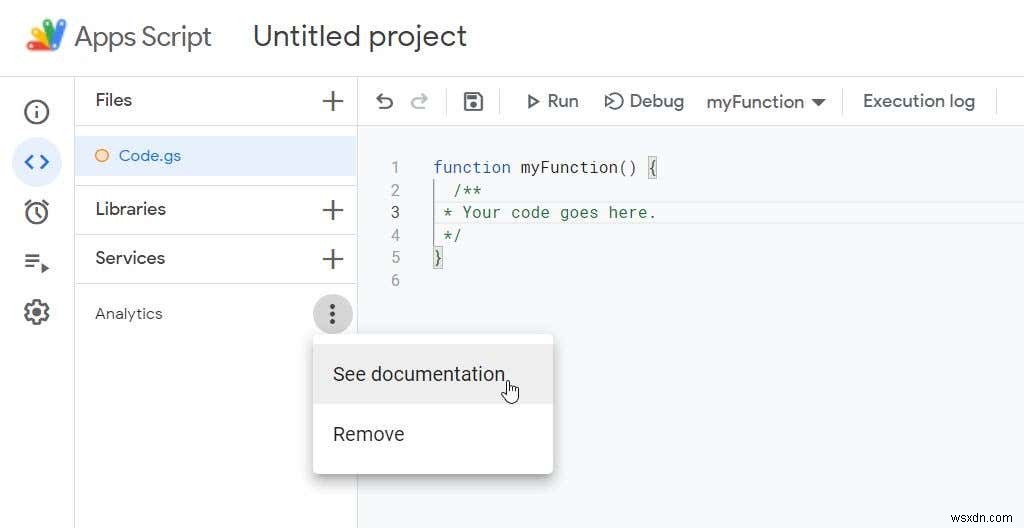Viewport: 1024px width, 528px height.
Task: Click line number 6 in the editor
Action: point(394,280)
